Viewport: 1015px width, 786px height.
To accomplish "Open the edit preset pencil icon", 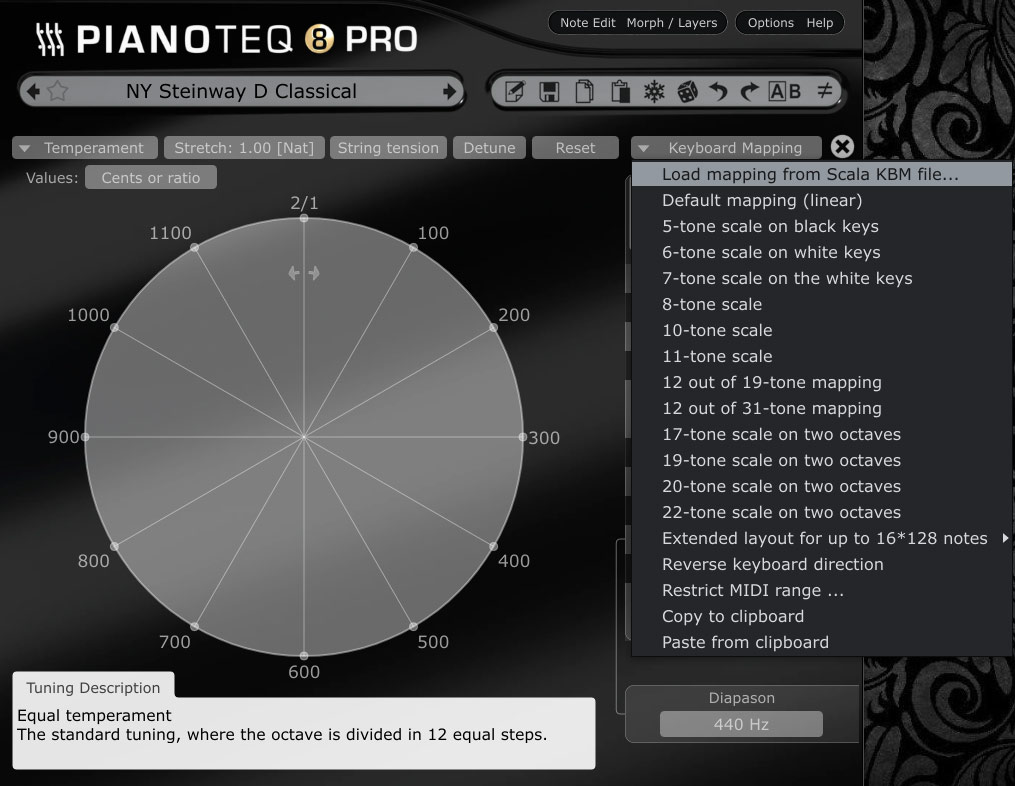I will point(515,91).
